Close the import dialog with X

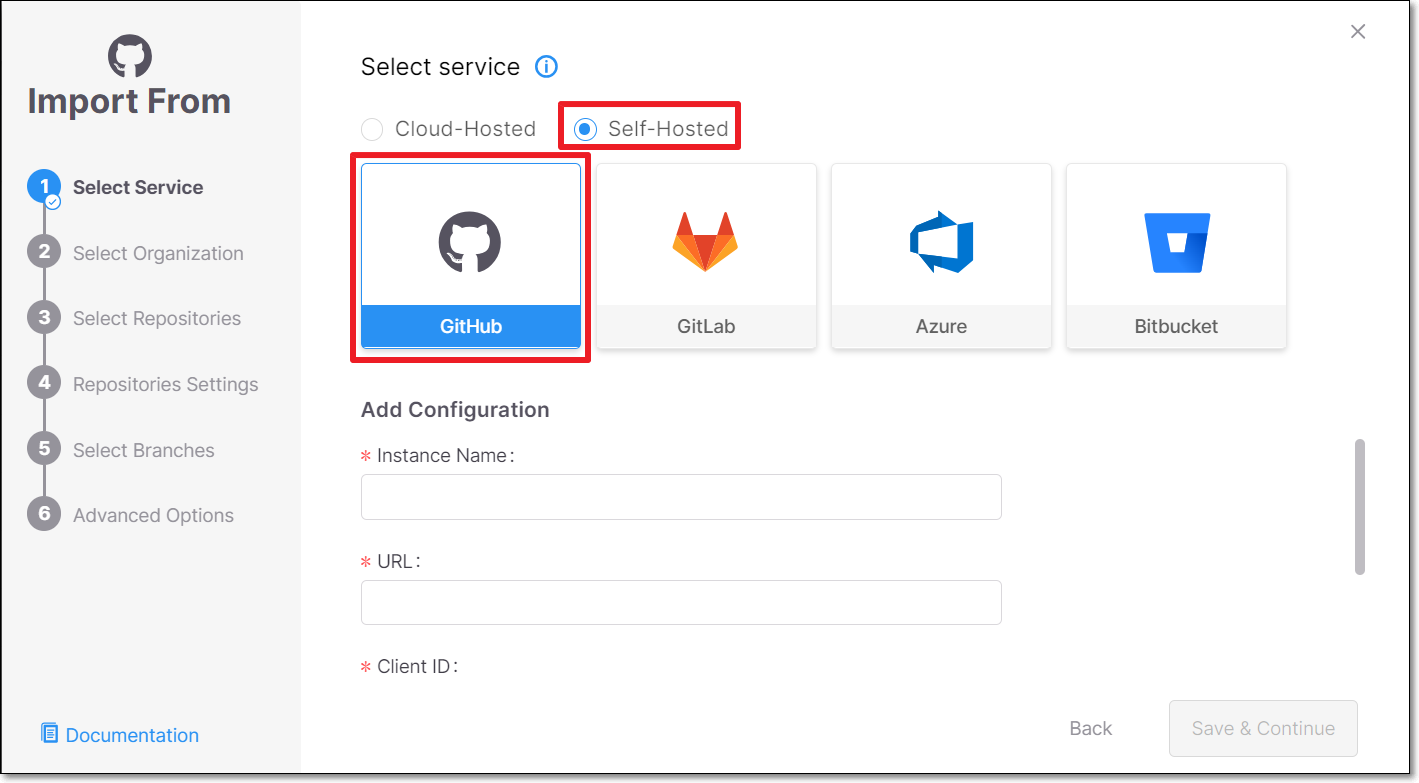[x=1358, y=32]
